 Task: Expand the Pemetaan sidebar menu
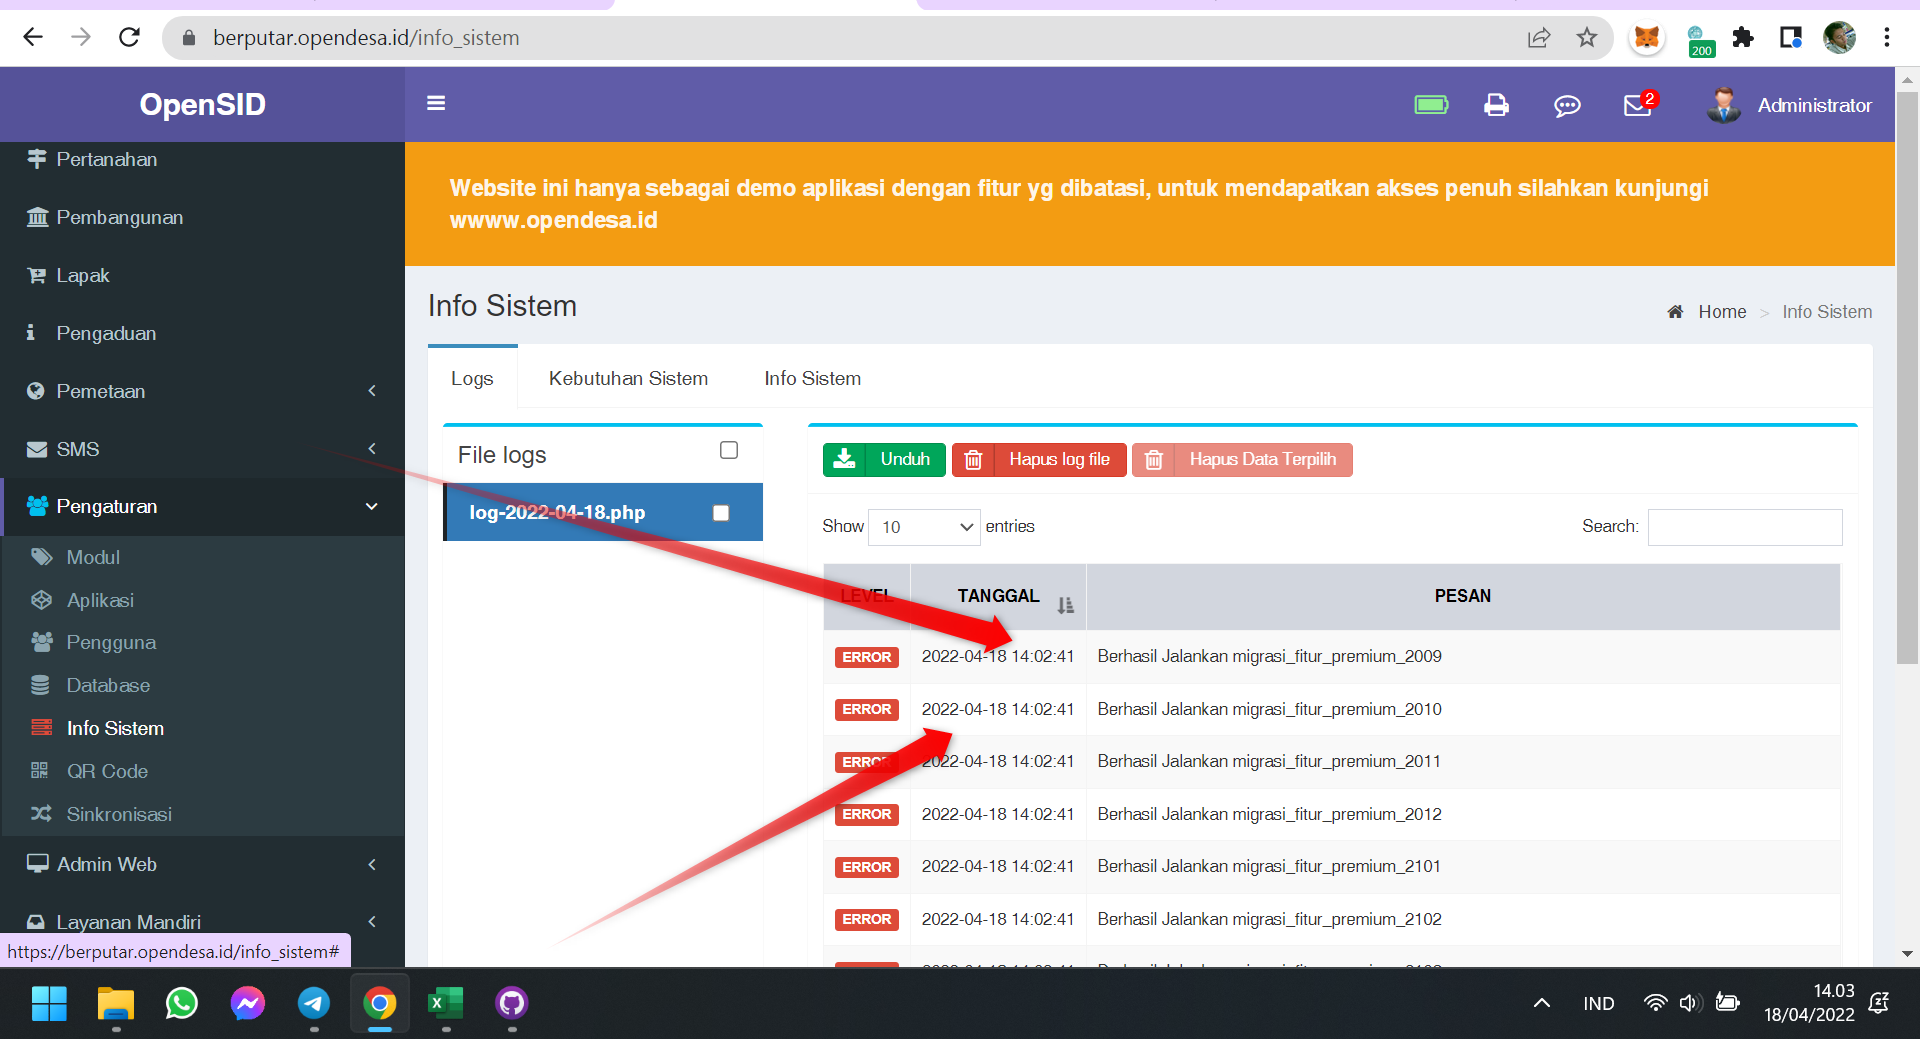[202, 391]
